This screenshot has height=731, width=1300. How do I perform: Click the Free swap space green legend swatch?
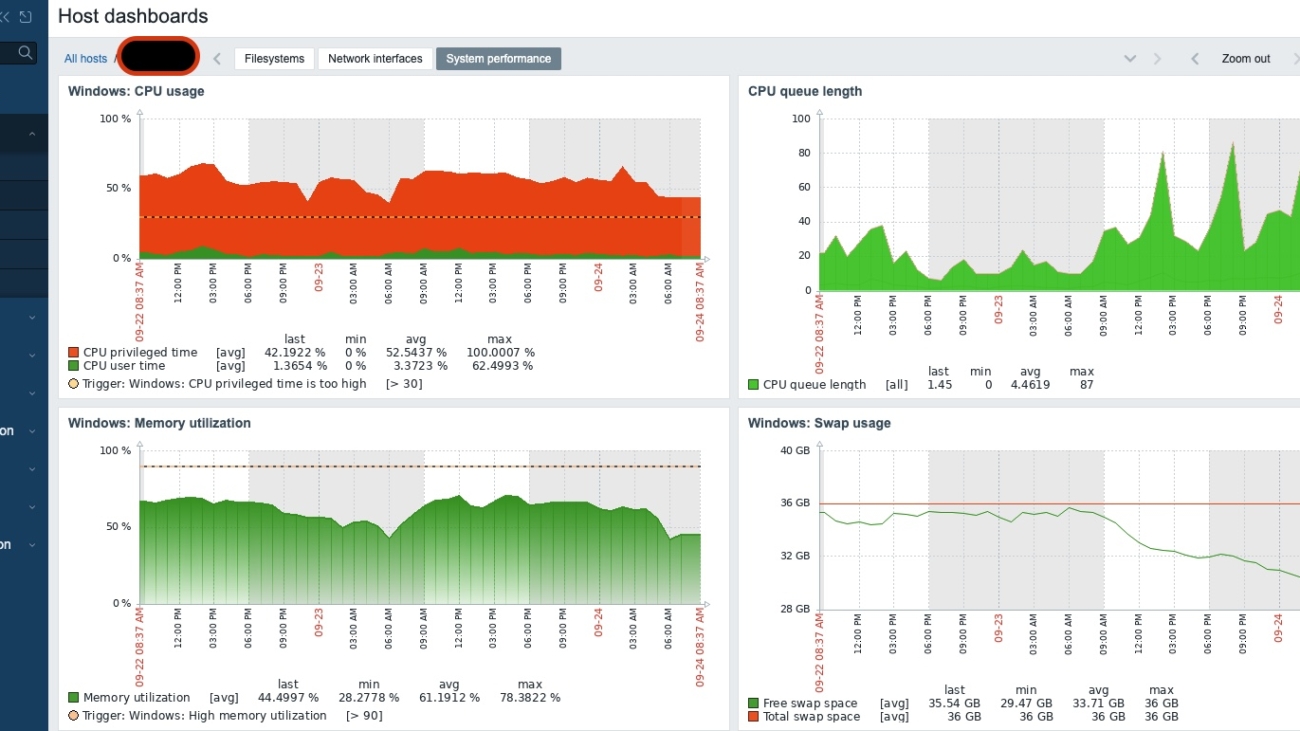753,704
